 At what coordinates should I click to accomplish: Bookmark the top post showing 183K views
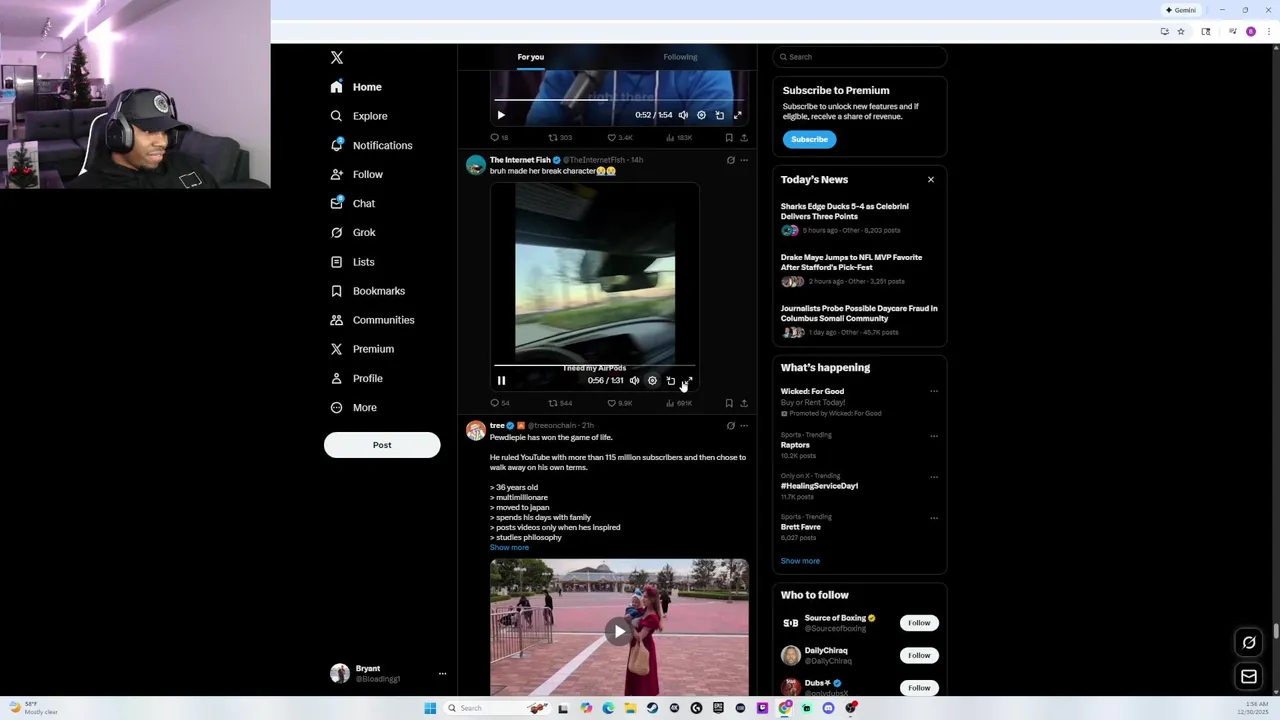tap(729, 138)
